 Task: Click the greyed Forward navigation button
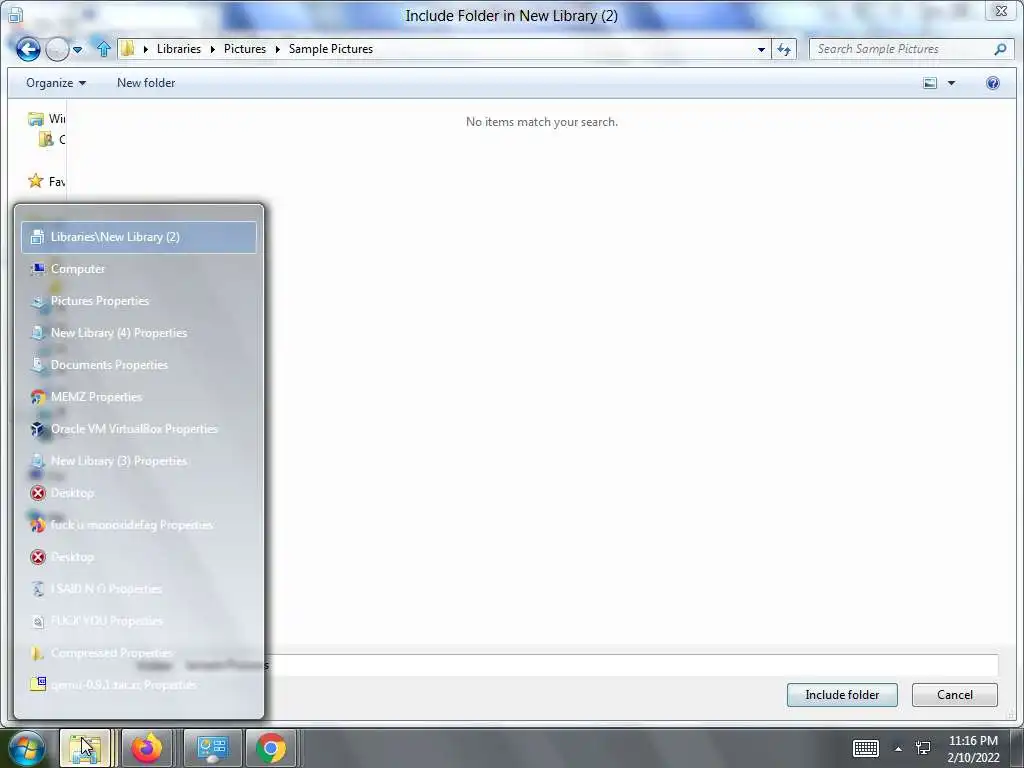(x=57, y=49)
